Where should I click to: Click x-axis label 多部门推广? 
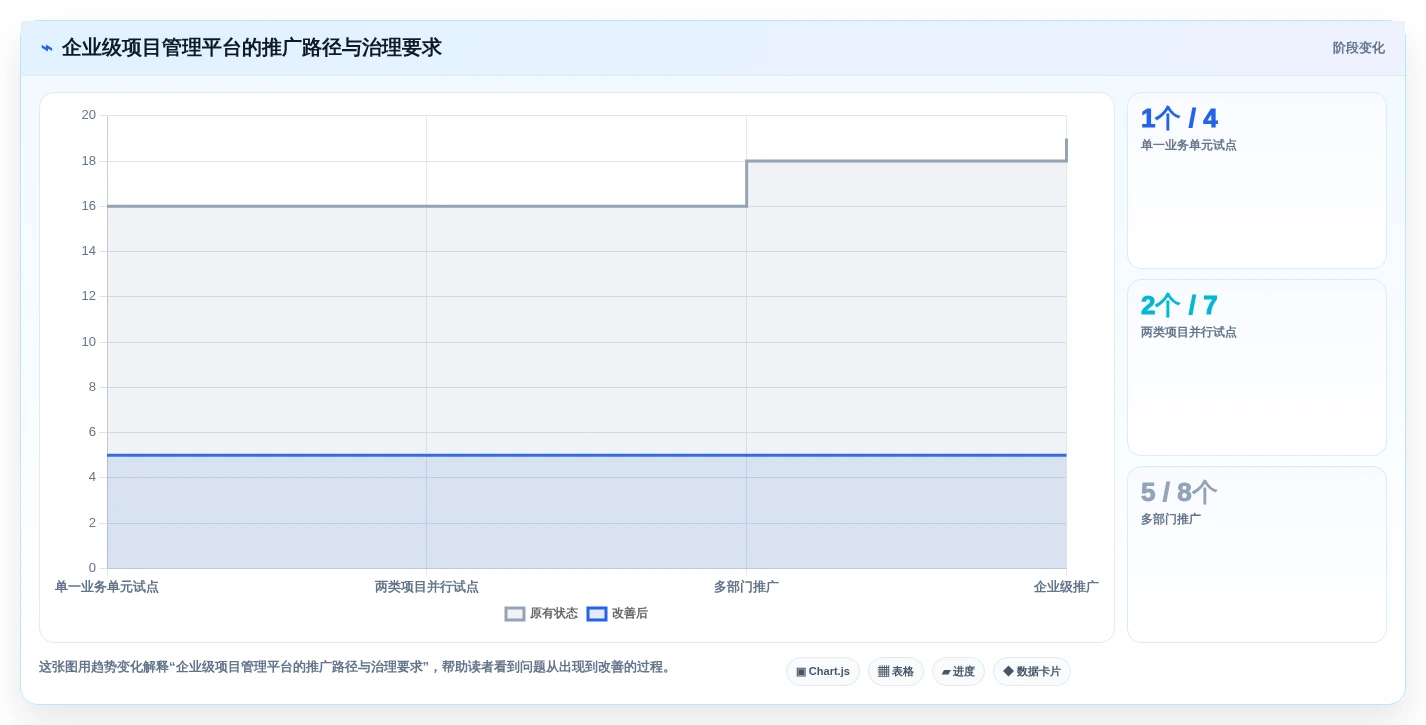click(746, 587)
